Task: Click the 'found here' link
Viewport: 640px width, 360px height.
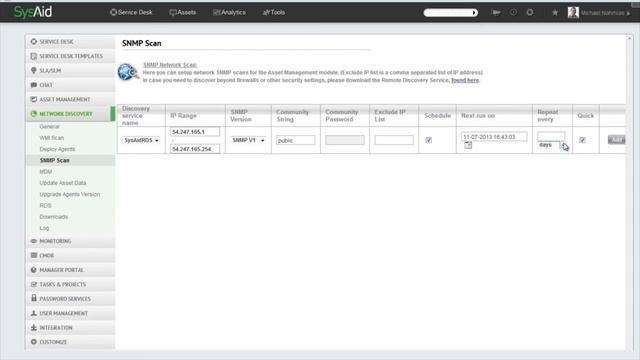Action: (465, 80)
